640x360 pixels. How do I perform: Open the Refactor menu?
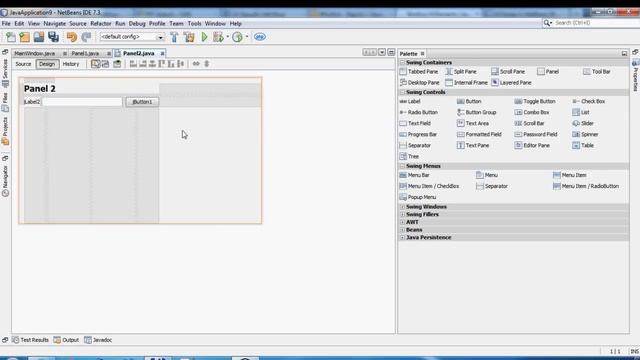click(101, 24)
